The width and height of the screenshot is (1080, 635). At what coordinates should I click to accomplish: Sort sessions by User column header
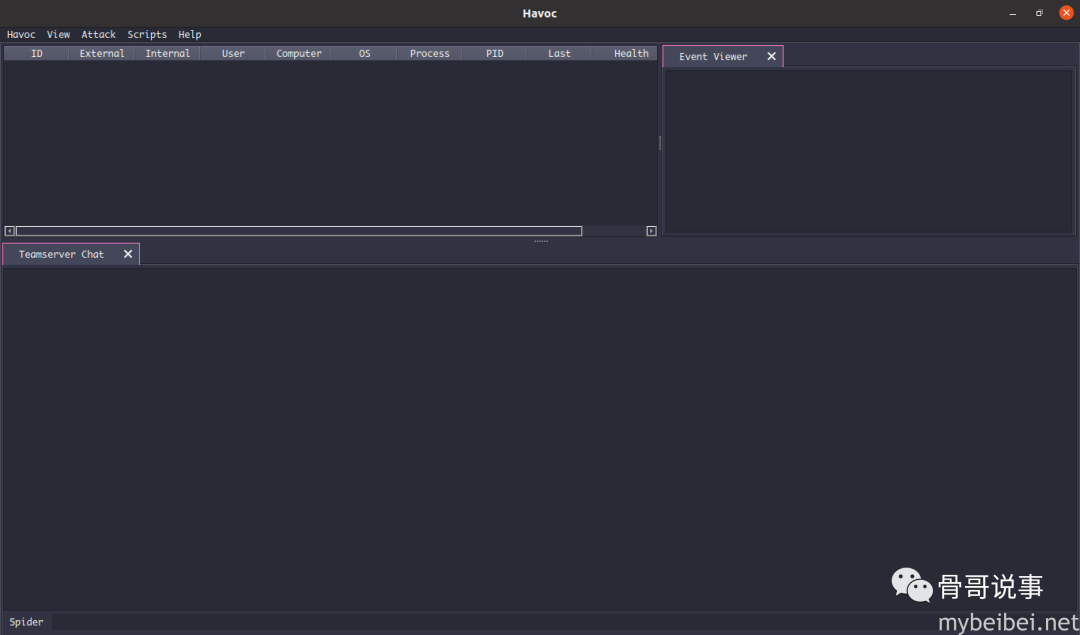click(233, 54)
